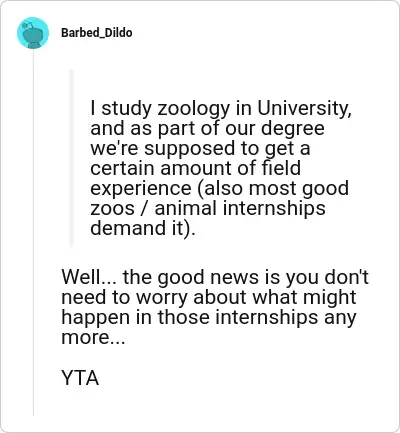Image resolution: width=400 pixels, height=433 pixels.
Task: Click the phrase 'field experience' in the quote
Action: (196, 178)
